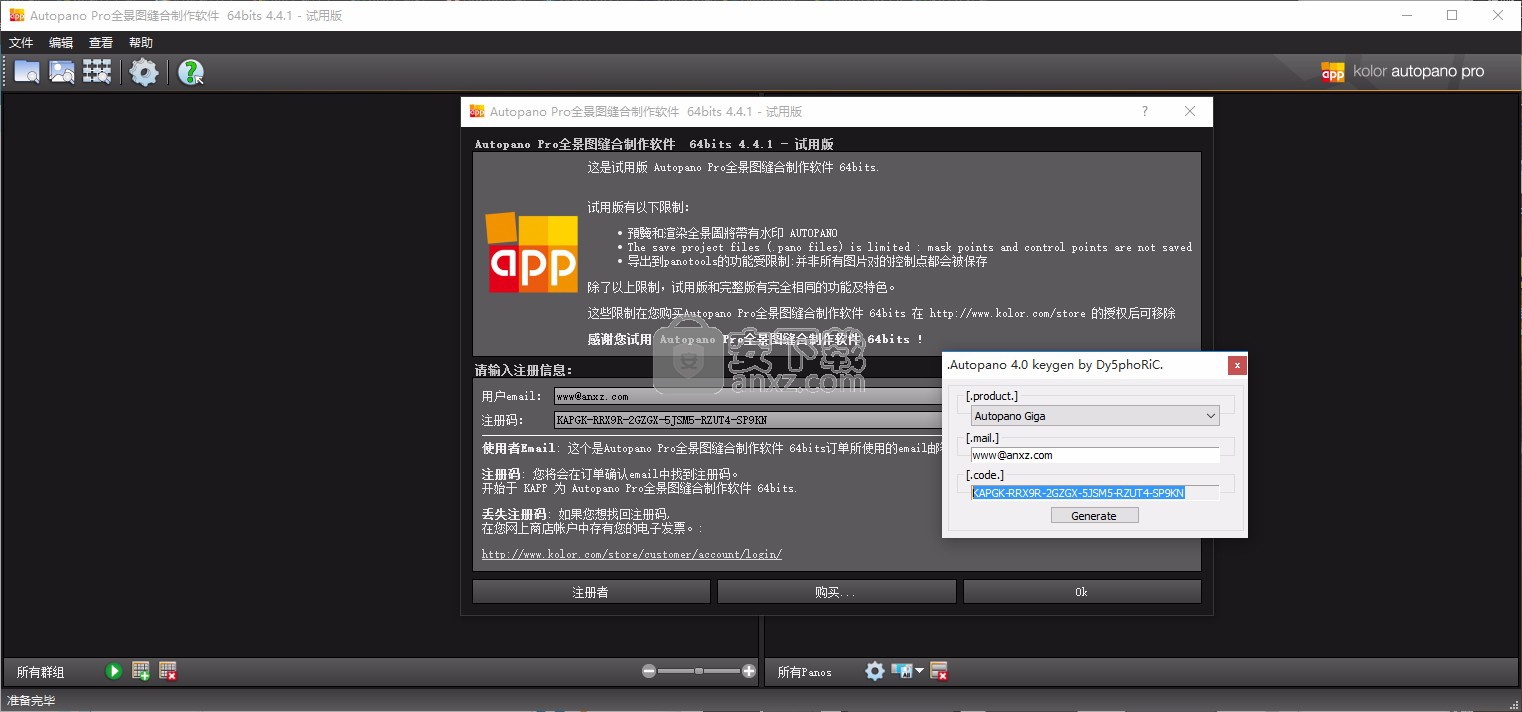Click the 请输入注册信息 heading
The height and width of the screenshot is (712, 1522).
click(523, 370)
